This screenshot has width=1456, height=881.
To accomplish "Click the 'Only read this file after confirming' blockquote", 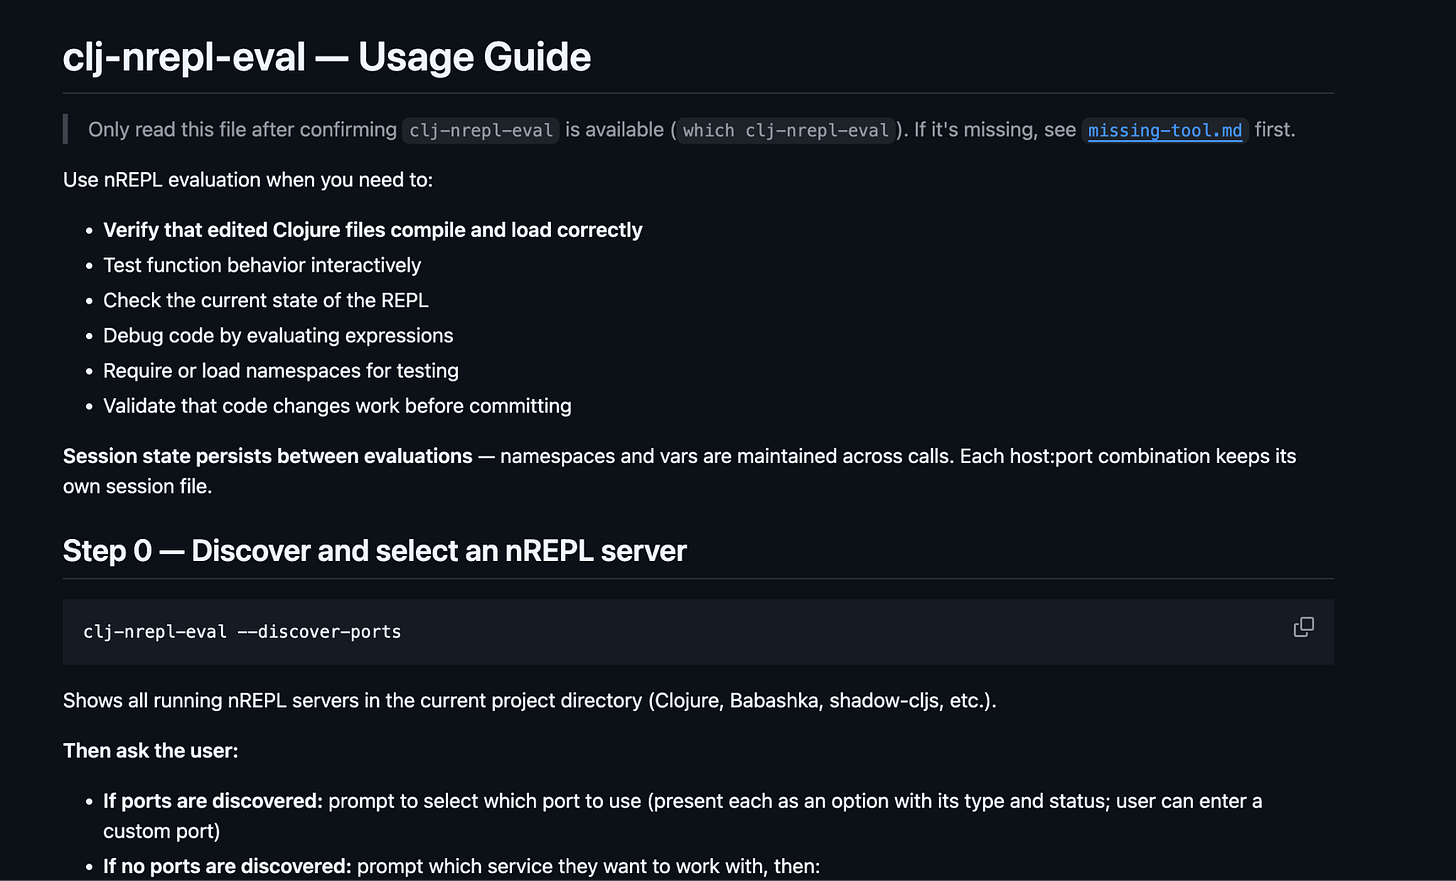I will (691, 130).
